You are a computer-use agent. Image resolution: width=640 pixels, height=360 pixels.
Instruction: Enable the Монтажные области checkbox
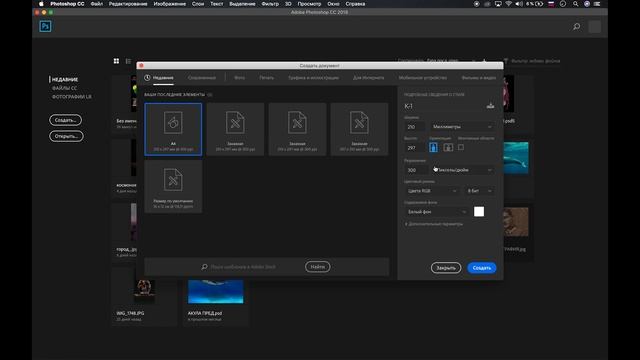coord(460,147)
